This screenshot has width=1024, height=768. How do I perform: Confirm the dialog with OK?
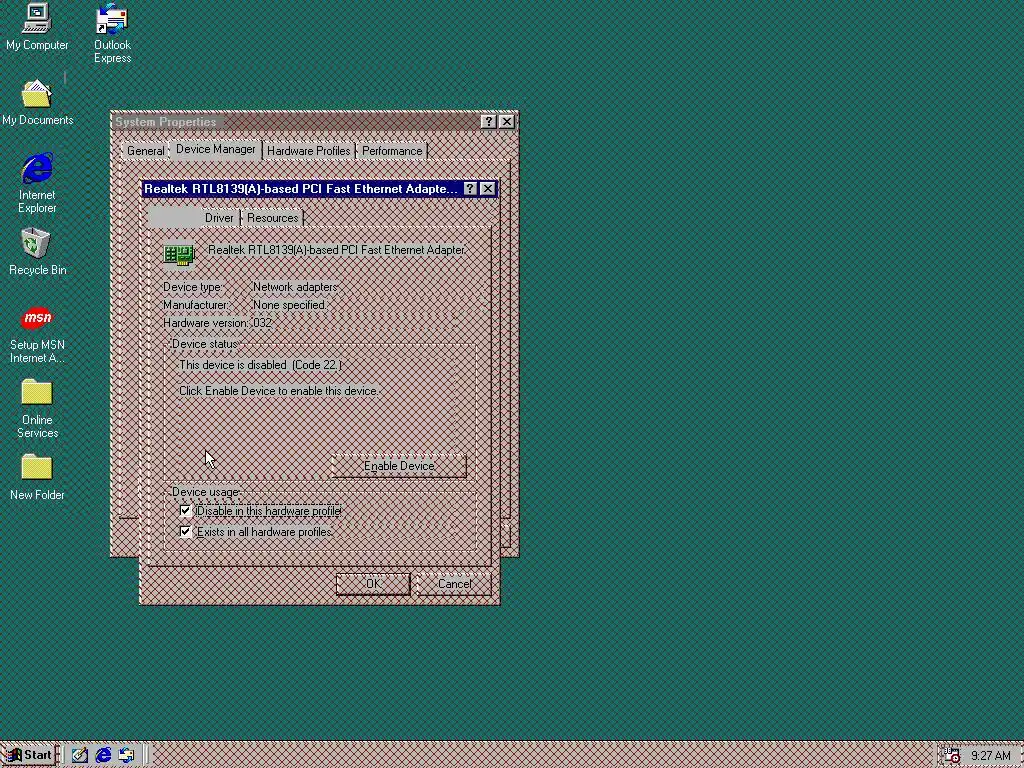(x=373, y=584)
